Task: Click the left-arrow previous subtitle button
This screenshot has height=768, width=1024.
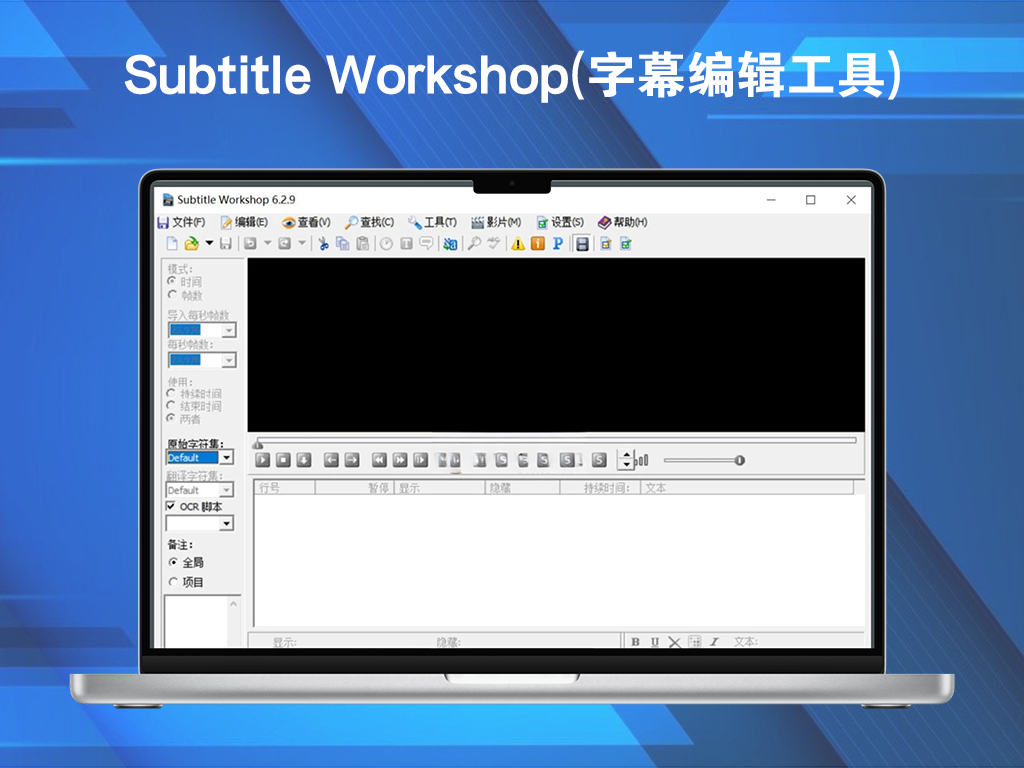Action: [x=331, y=460]
